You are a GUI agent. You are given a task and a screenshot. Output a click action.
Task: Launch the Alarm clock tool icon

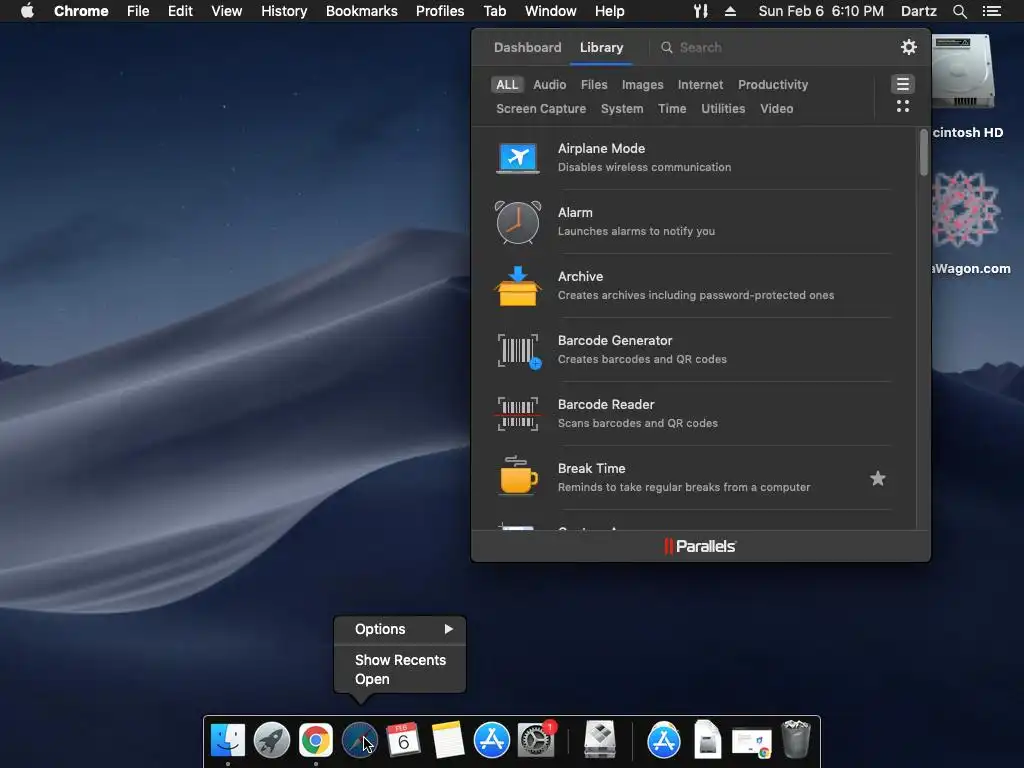click(518, 222)
